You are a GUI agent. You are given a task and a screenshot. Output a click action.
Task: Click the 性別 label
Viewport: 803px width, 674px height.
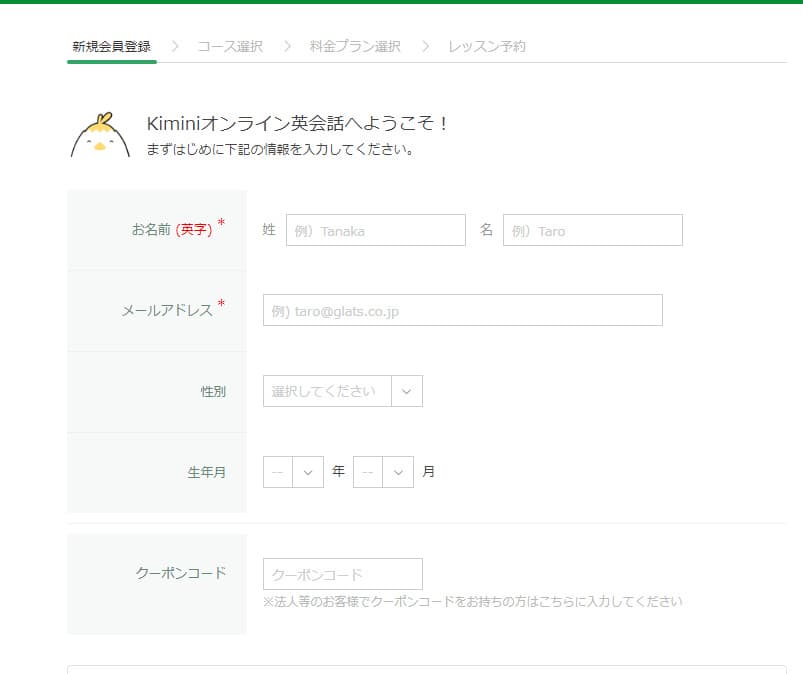pyautogui.click(x=213, y=392)
